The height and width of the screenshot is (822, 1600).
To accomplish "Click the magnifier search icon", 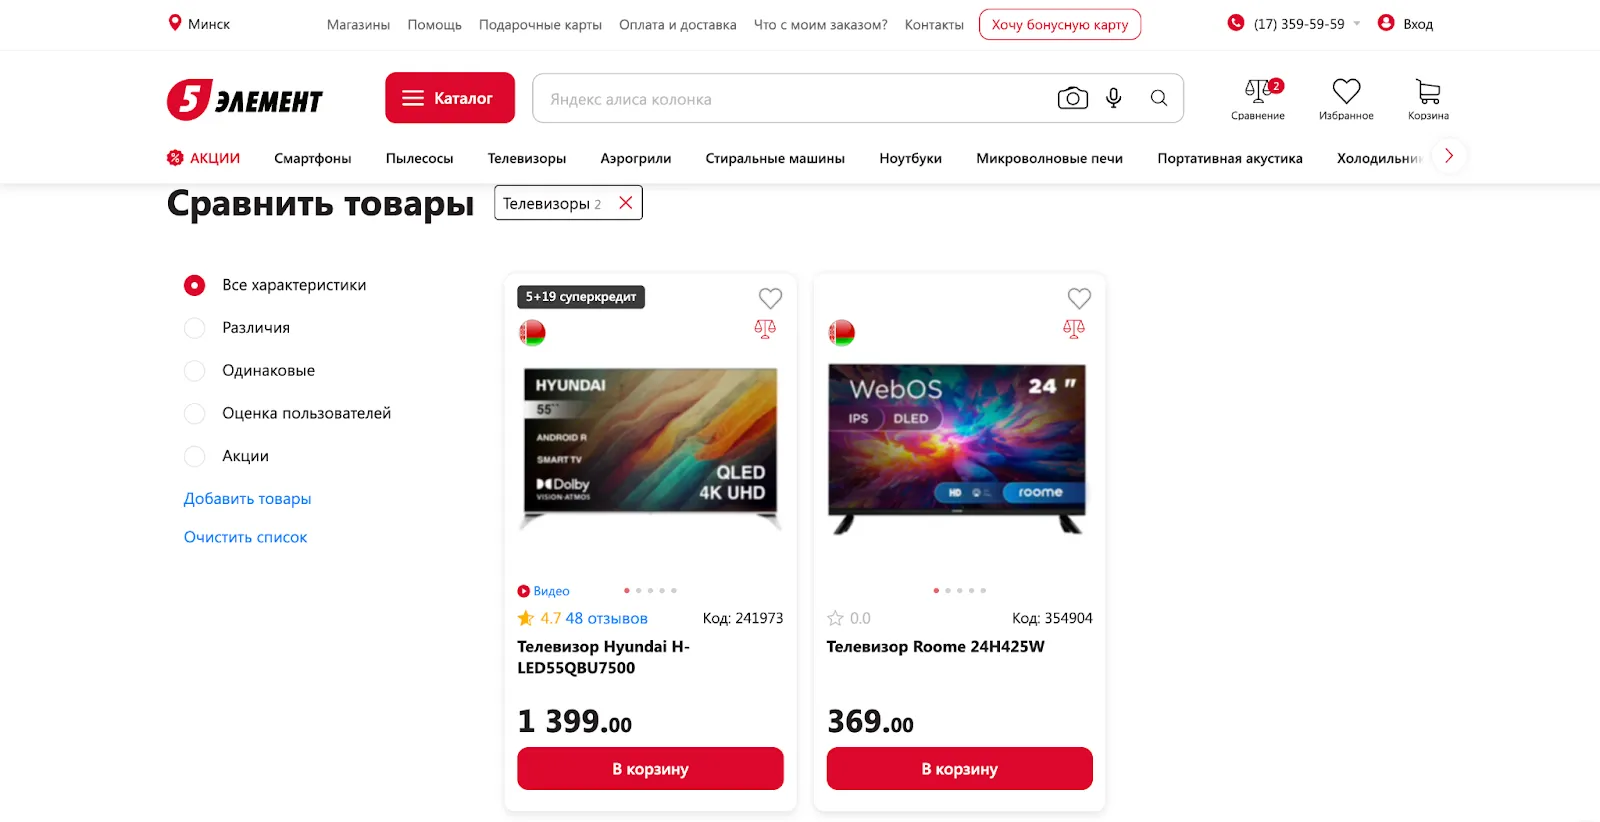I will coord(1158,98).
